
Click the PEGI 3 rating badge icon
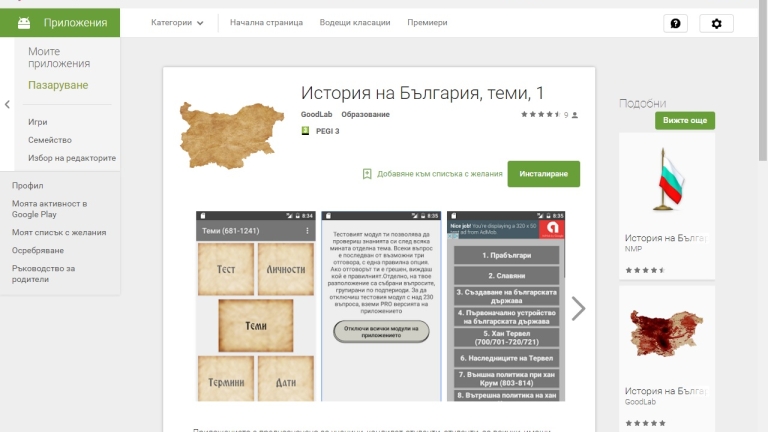[305, 131]
